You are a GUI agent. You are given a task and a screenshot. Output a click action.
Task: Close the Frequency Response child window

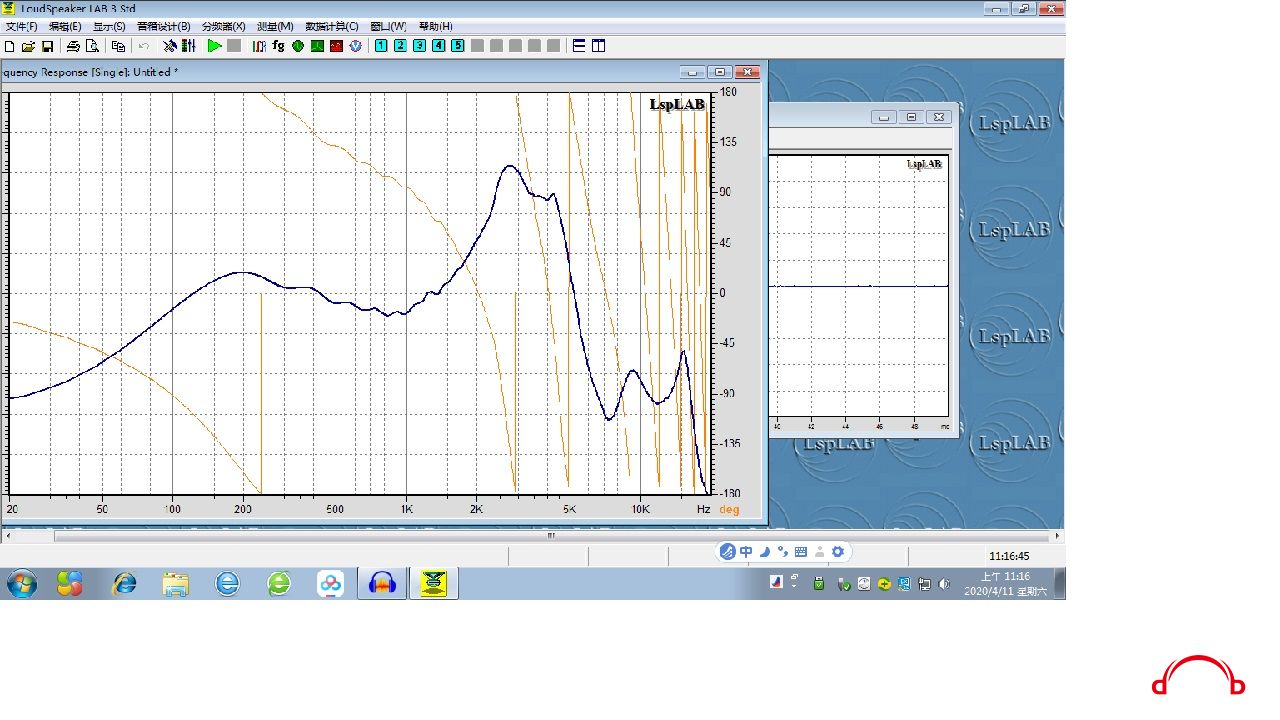(748, 72)
